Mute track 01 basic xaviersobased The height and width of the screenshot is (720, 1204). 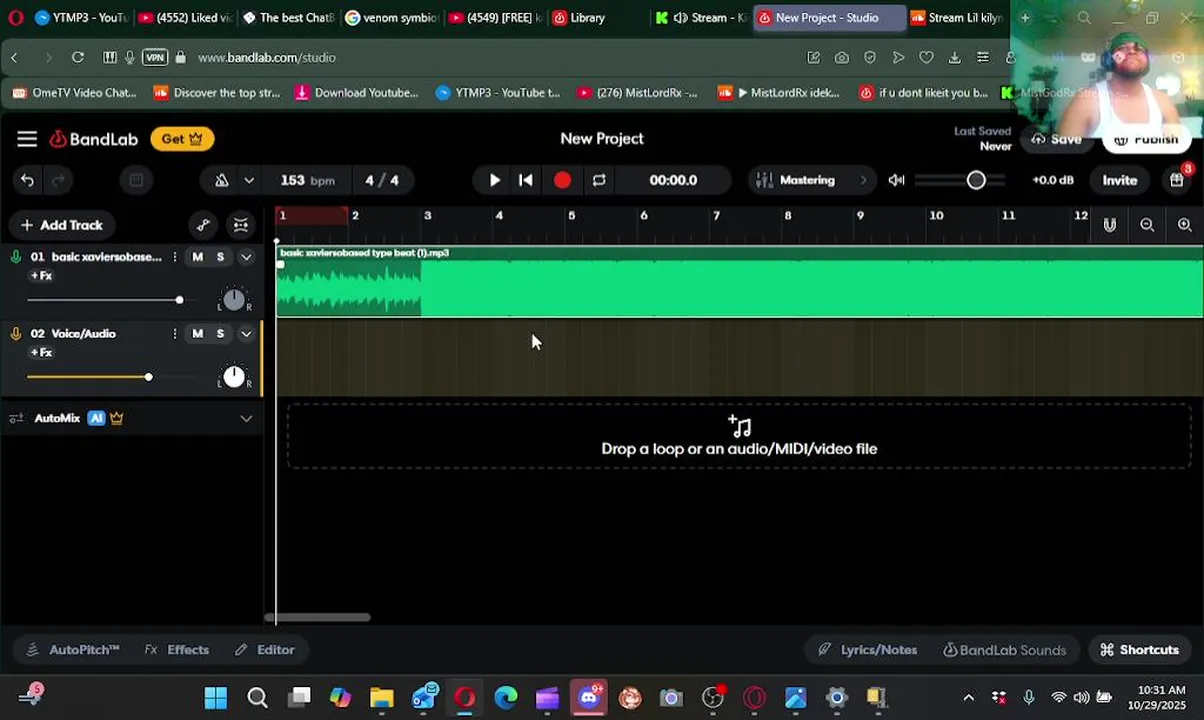197,257
